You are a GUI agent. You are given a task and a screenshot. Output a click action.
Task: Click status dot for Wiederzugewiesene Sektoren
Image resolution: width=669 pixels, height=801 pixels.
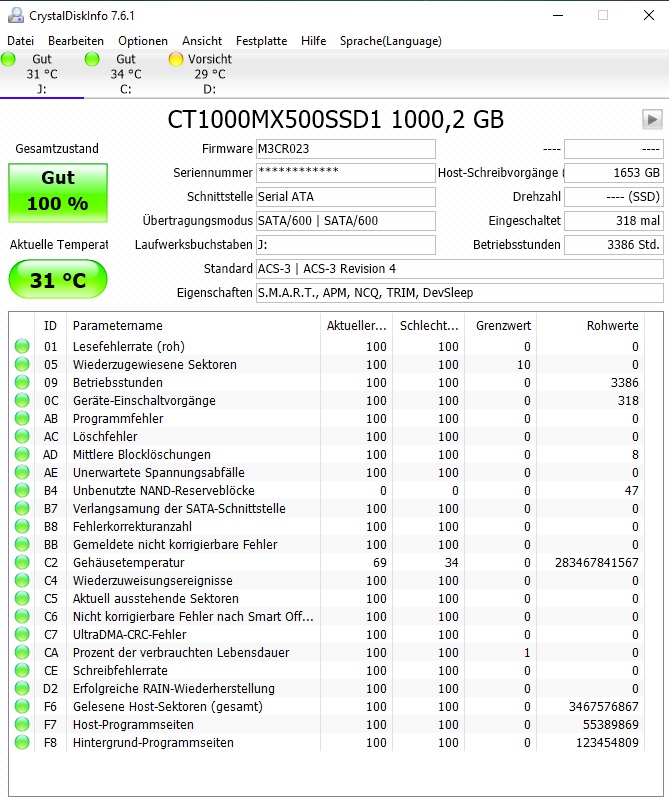click(x=22, y=364)
